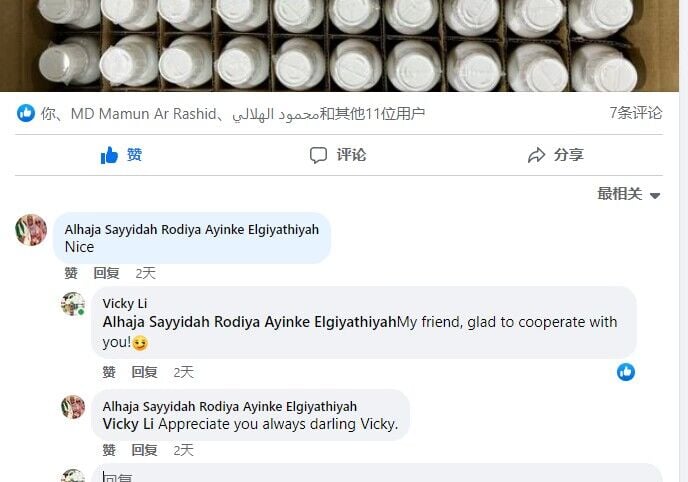Open Alhaja's avatar on the Appreciate reply
688x482 pixels.
(73, 407)
